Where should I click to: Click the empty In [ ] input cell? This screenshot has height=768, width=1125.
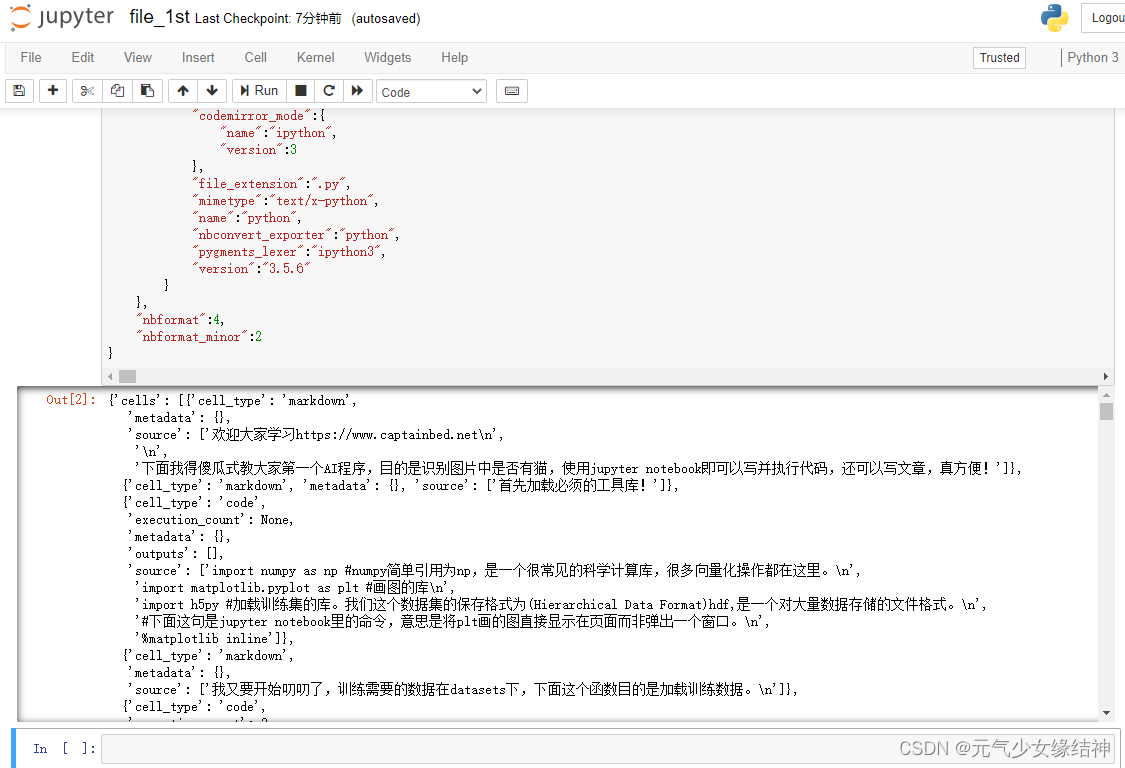pos(608,749)
